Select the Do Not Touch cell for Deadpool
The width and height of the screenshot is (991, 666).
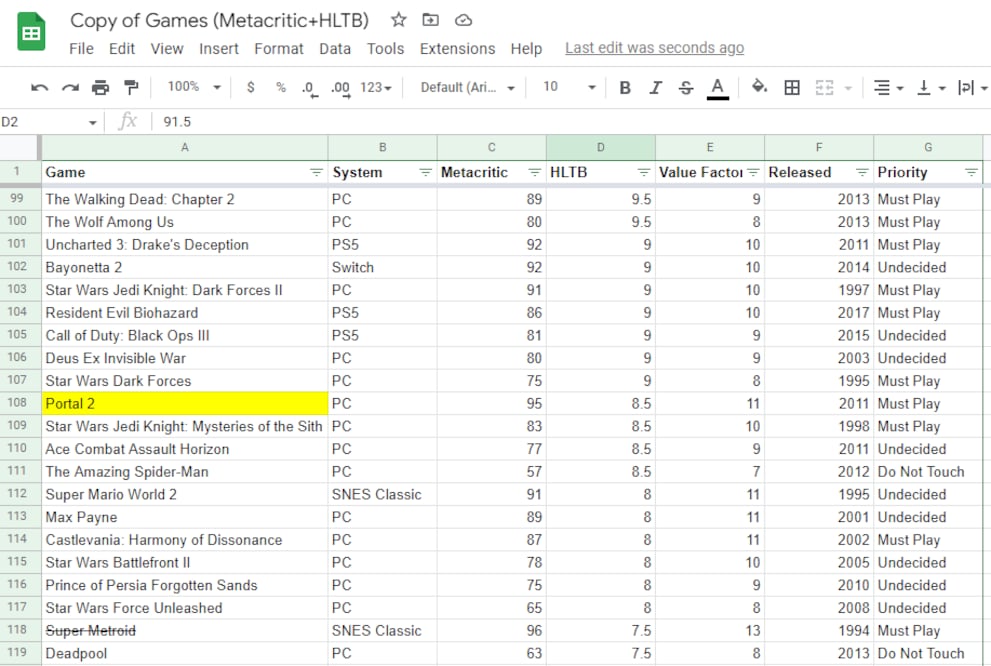pos(928,653)
